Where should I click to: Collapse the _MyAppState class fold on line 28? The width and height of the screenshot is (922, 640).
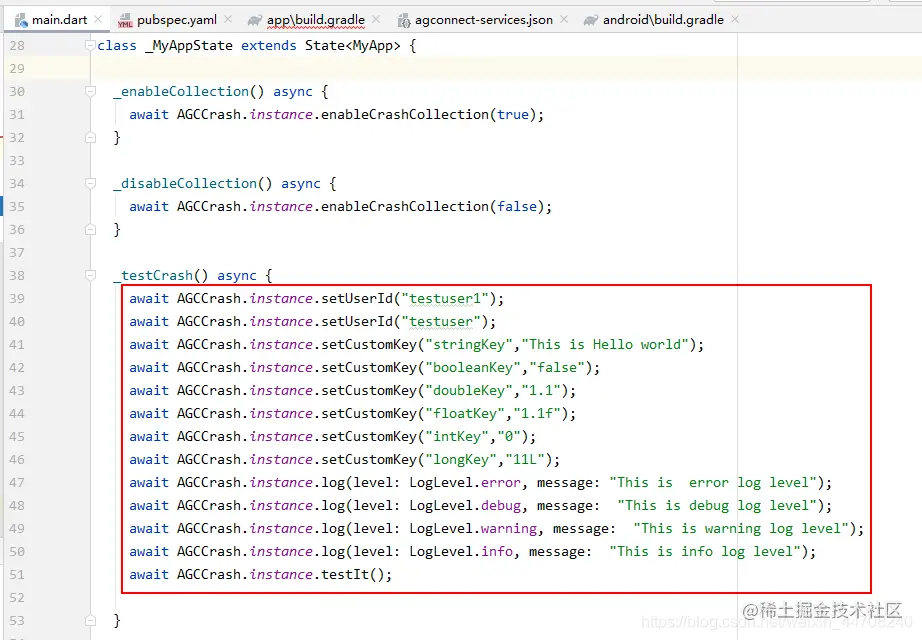(91, 45)
